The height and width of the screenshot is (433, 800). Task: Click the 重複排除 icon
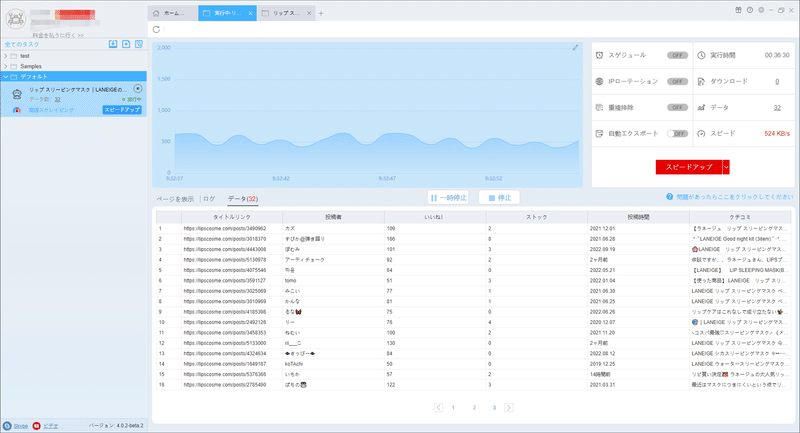pos(599,108)
